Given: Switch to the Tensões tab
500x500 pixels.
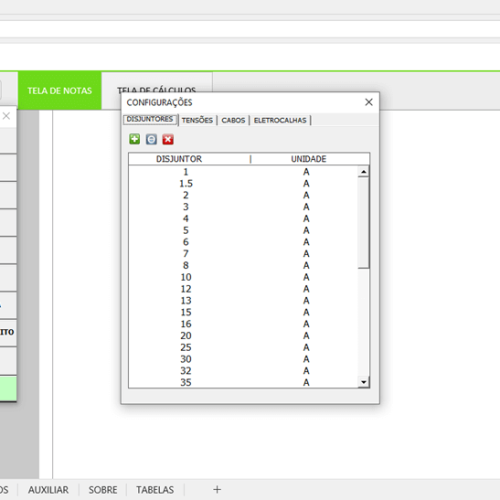Looking at the screenshot, I should (197, 120).
